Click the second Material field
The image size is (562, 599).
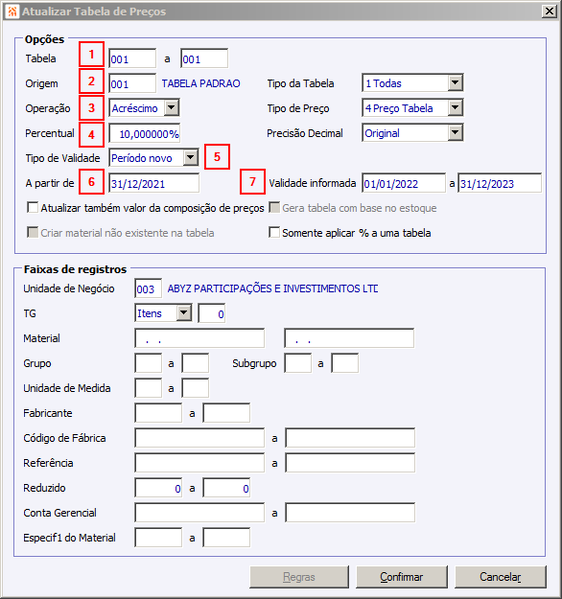pyautogui.click(x=349, y=338)
